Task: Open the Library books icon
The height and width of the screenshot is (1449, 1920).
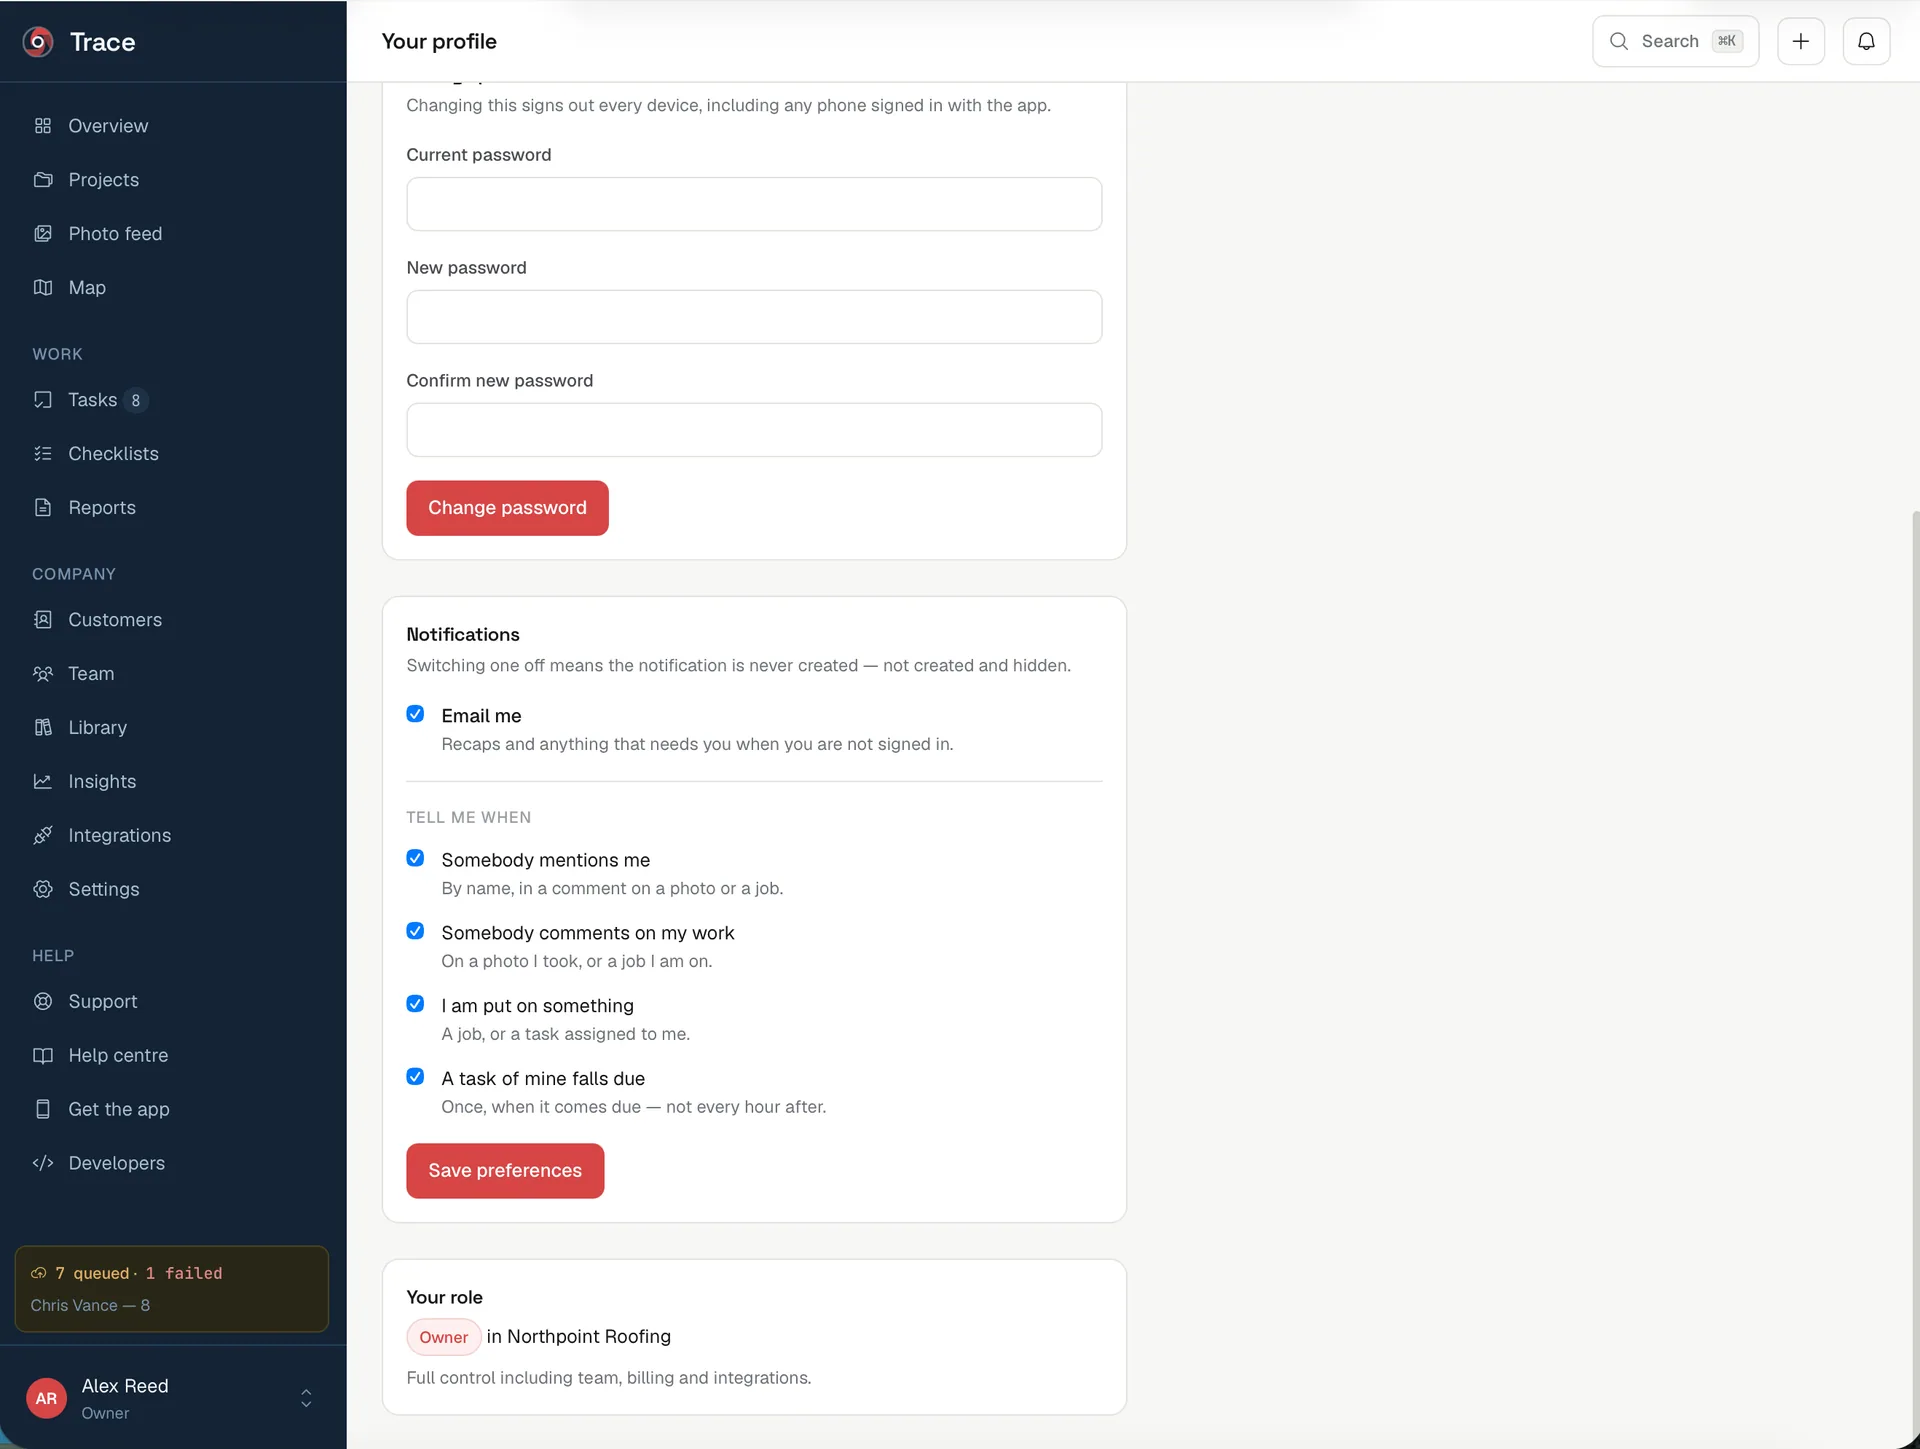Action: (x=43, y=728)
